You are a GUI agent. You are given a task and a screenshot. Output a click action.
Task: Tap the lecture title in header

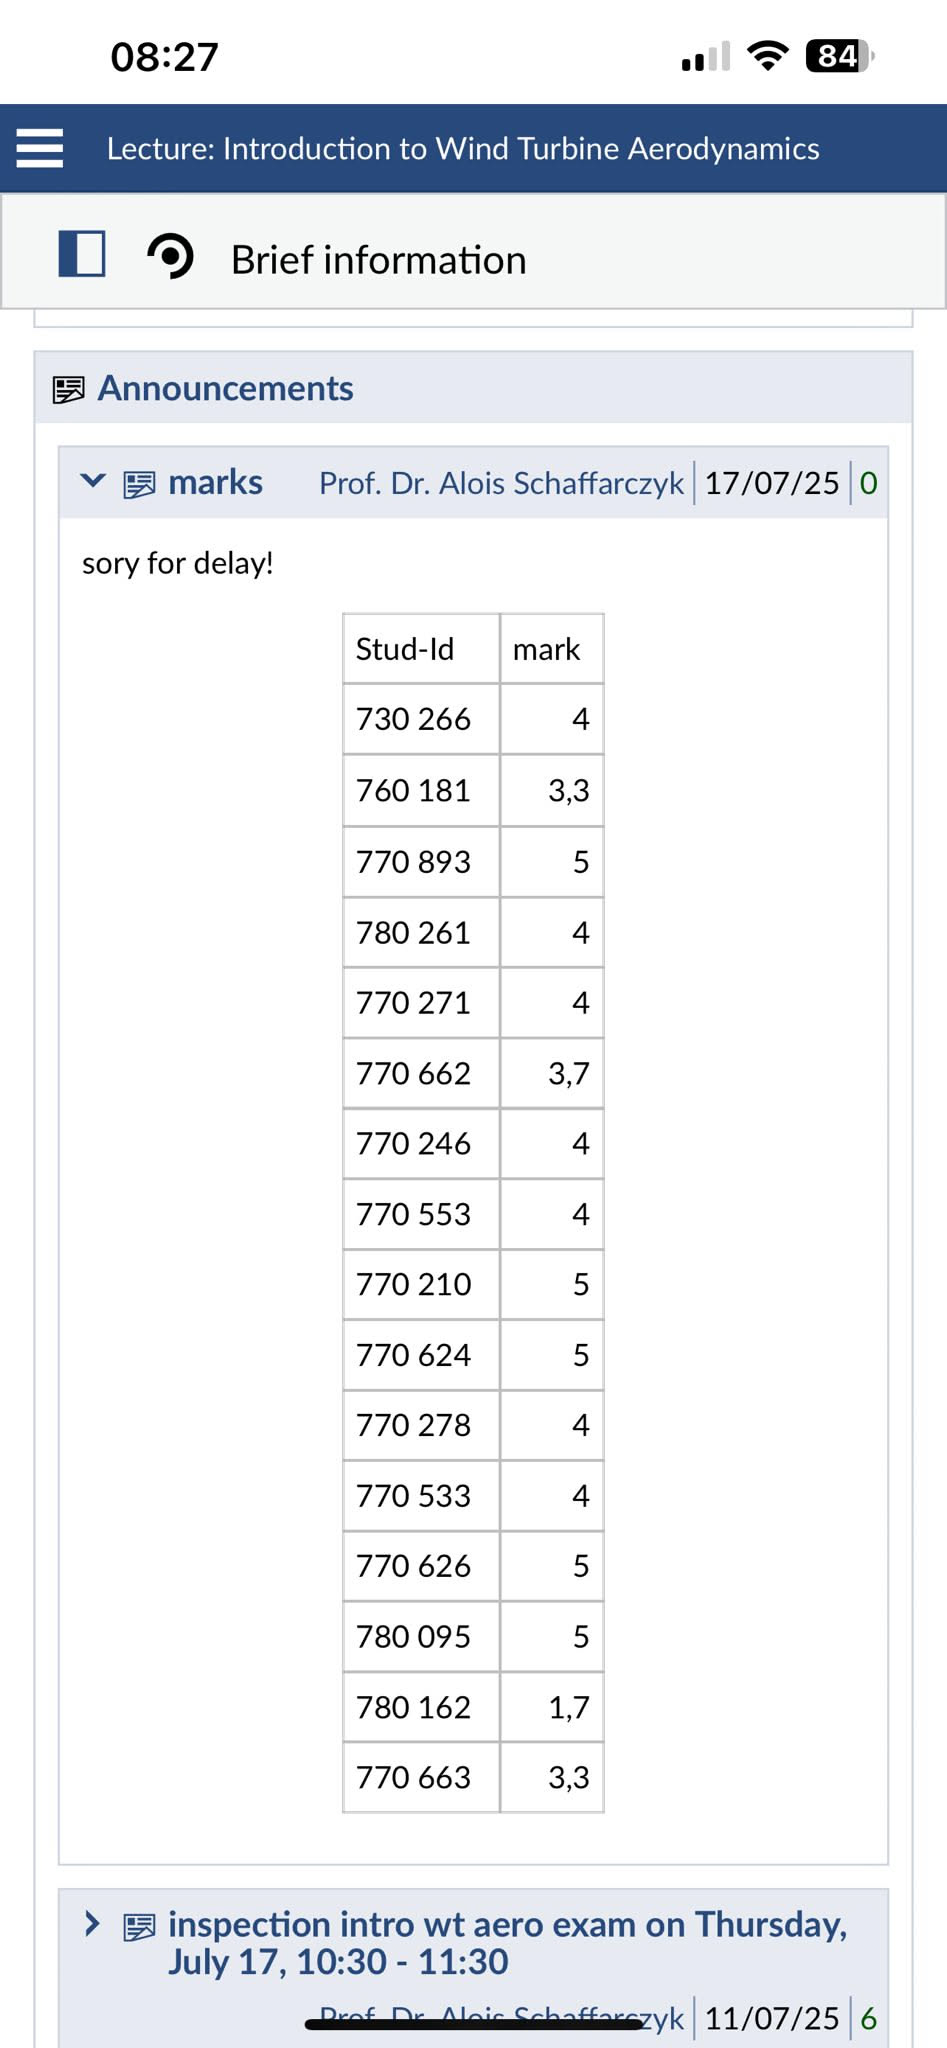click(463, 149)
